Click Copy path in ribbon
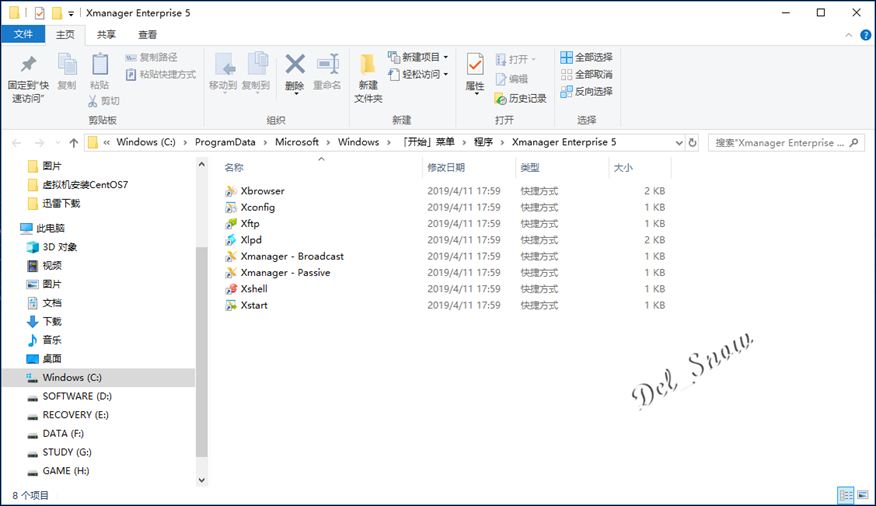This screenshot has width=876, height=506. point(151,58)
